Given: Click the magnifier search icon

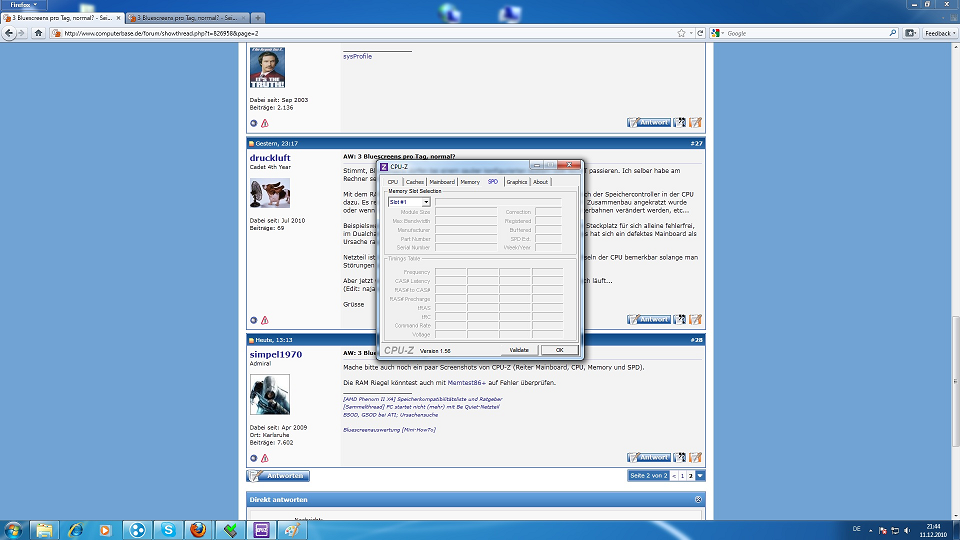Looking at the screenshot, I should [x=893, y=33].
